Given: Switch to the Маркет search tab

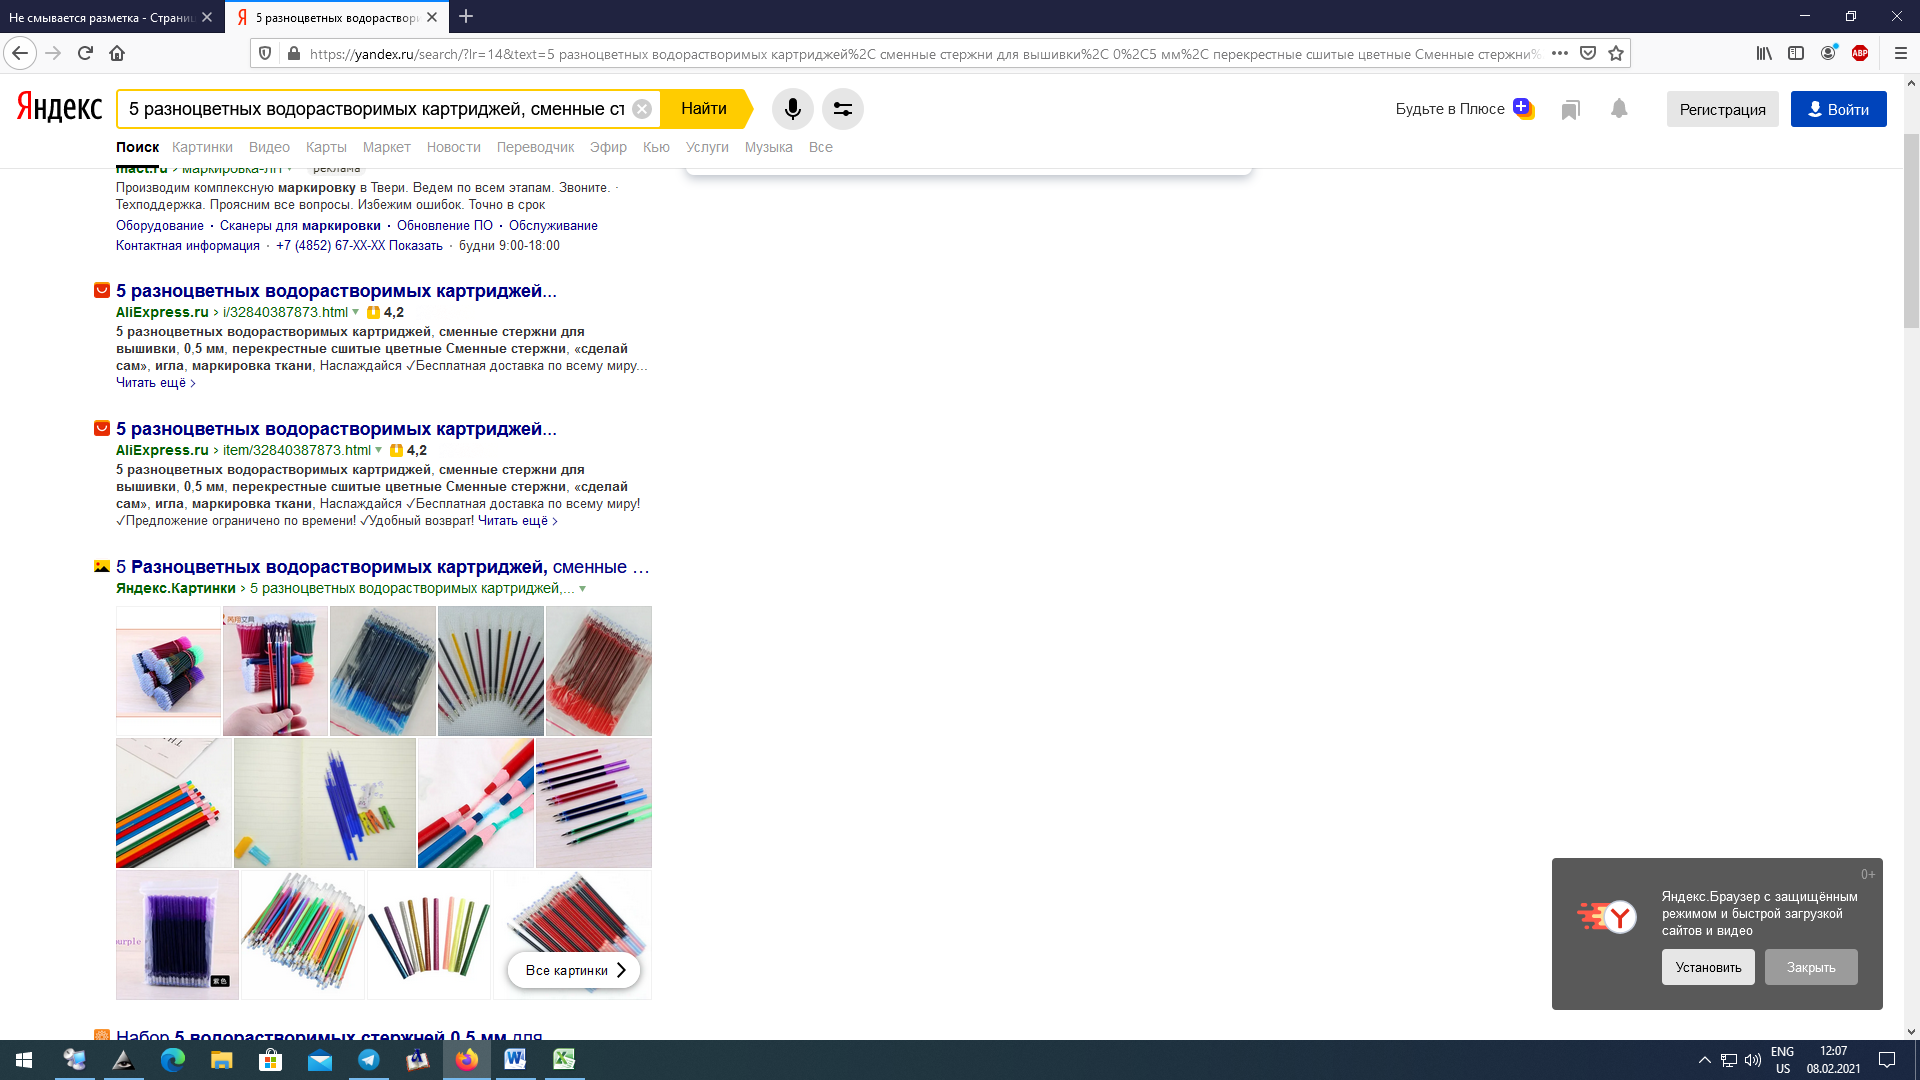Looking at the screenshot, I should (x=386, y=147).
